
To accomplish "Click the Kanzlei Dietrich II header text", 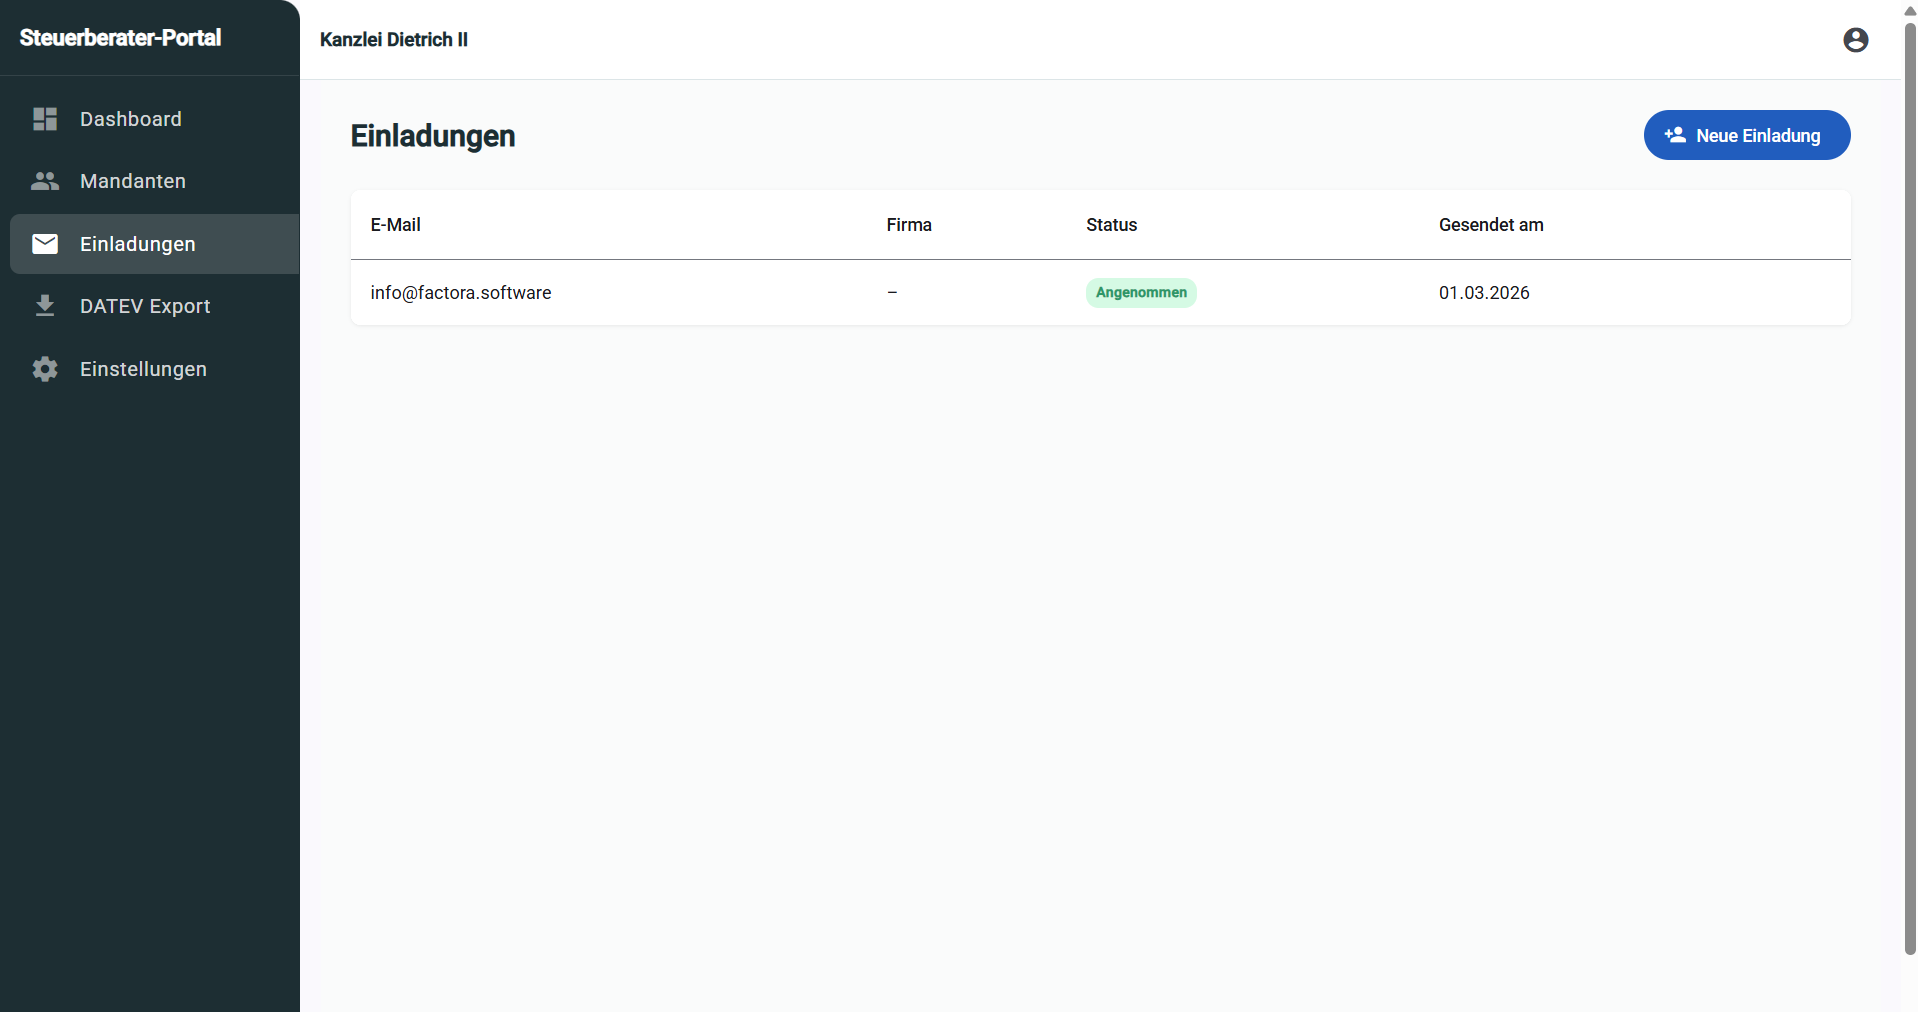I will [393, 40].
